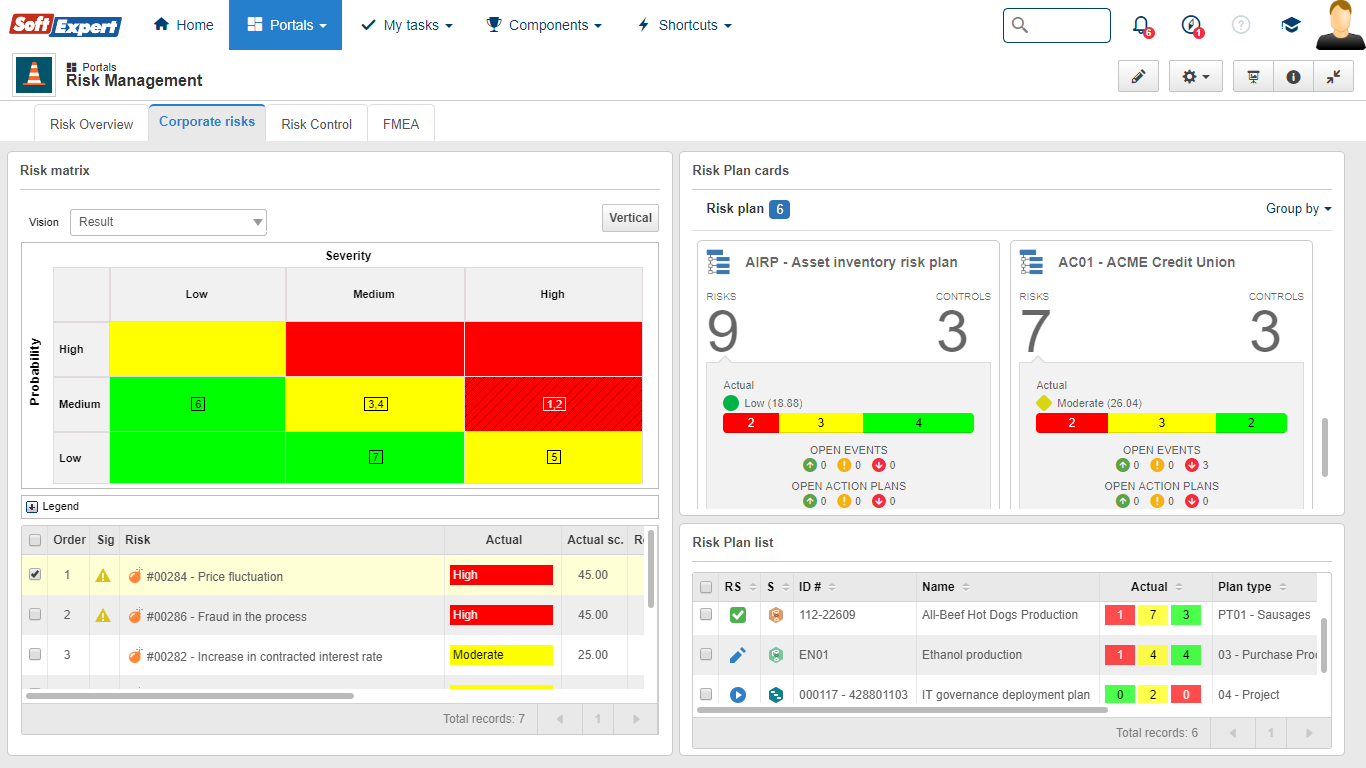Click the High probability Low severity yellow cell
The height and width of the screenshot is (768, 1366).
click(198, 349)
